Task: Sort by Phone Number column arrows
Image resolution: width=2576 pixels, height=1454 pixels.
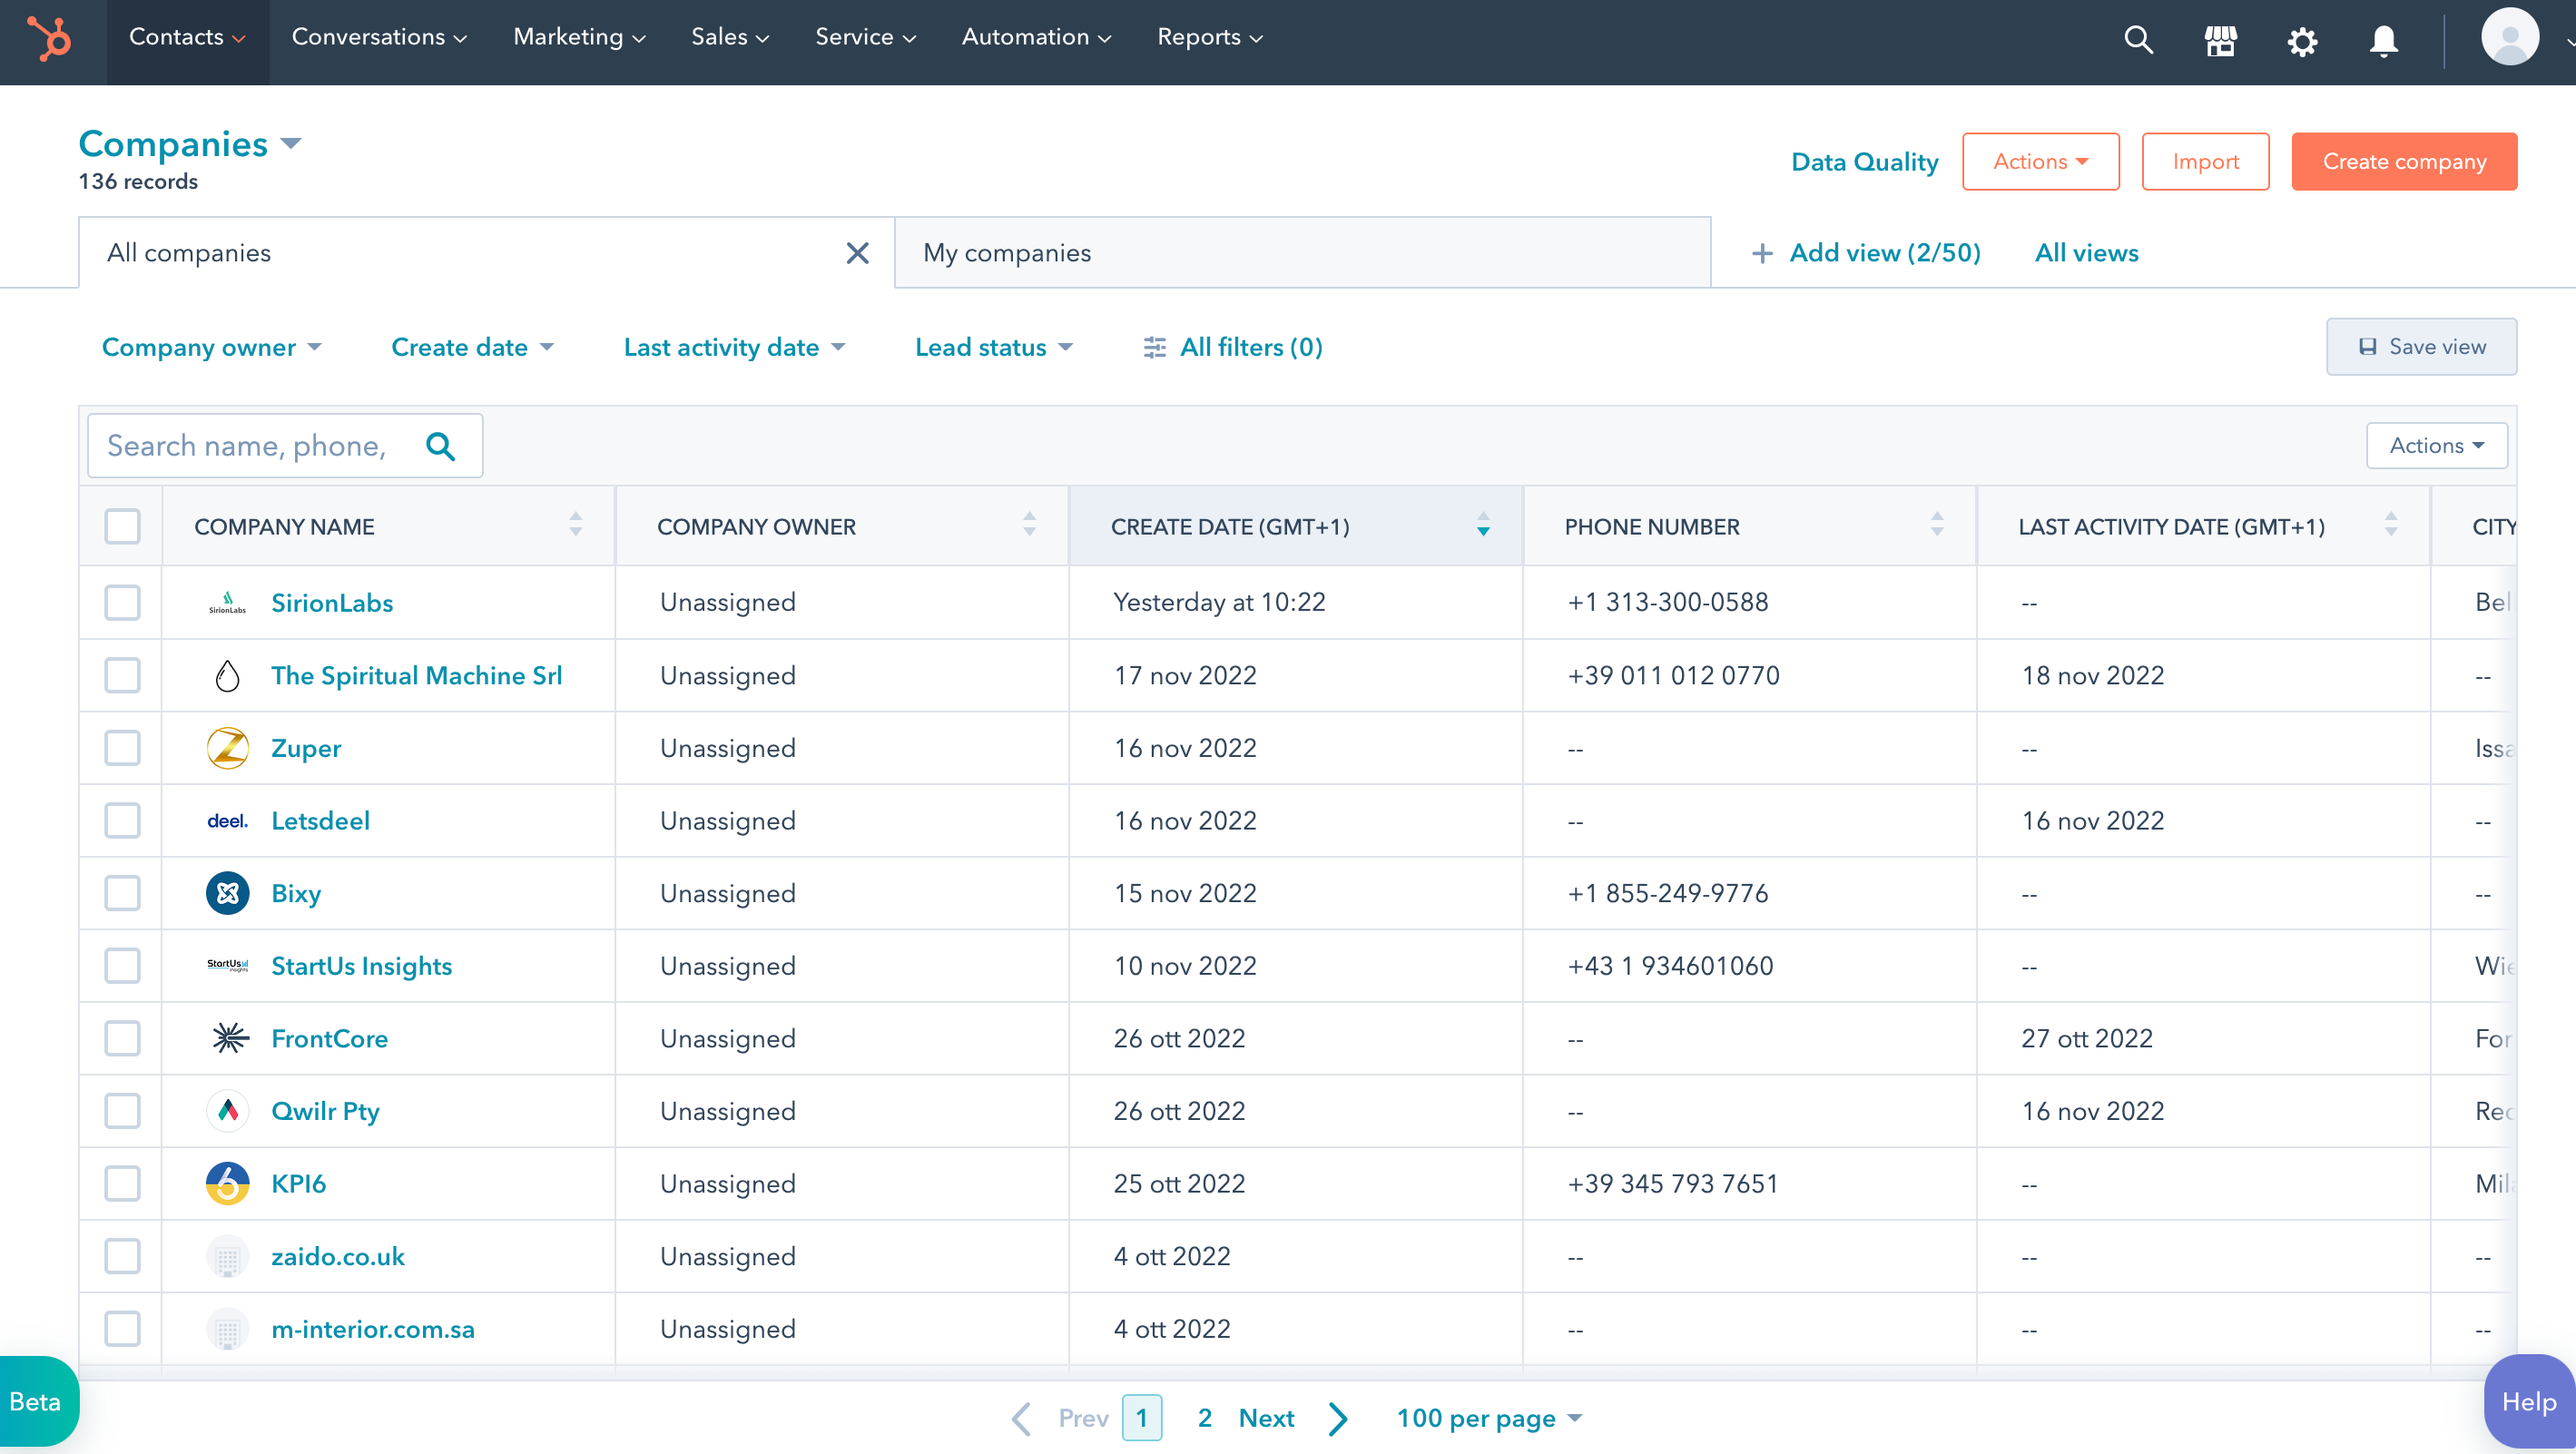Action: tap(1937, 524)
